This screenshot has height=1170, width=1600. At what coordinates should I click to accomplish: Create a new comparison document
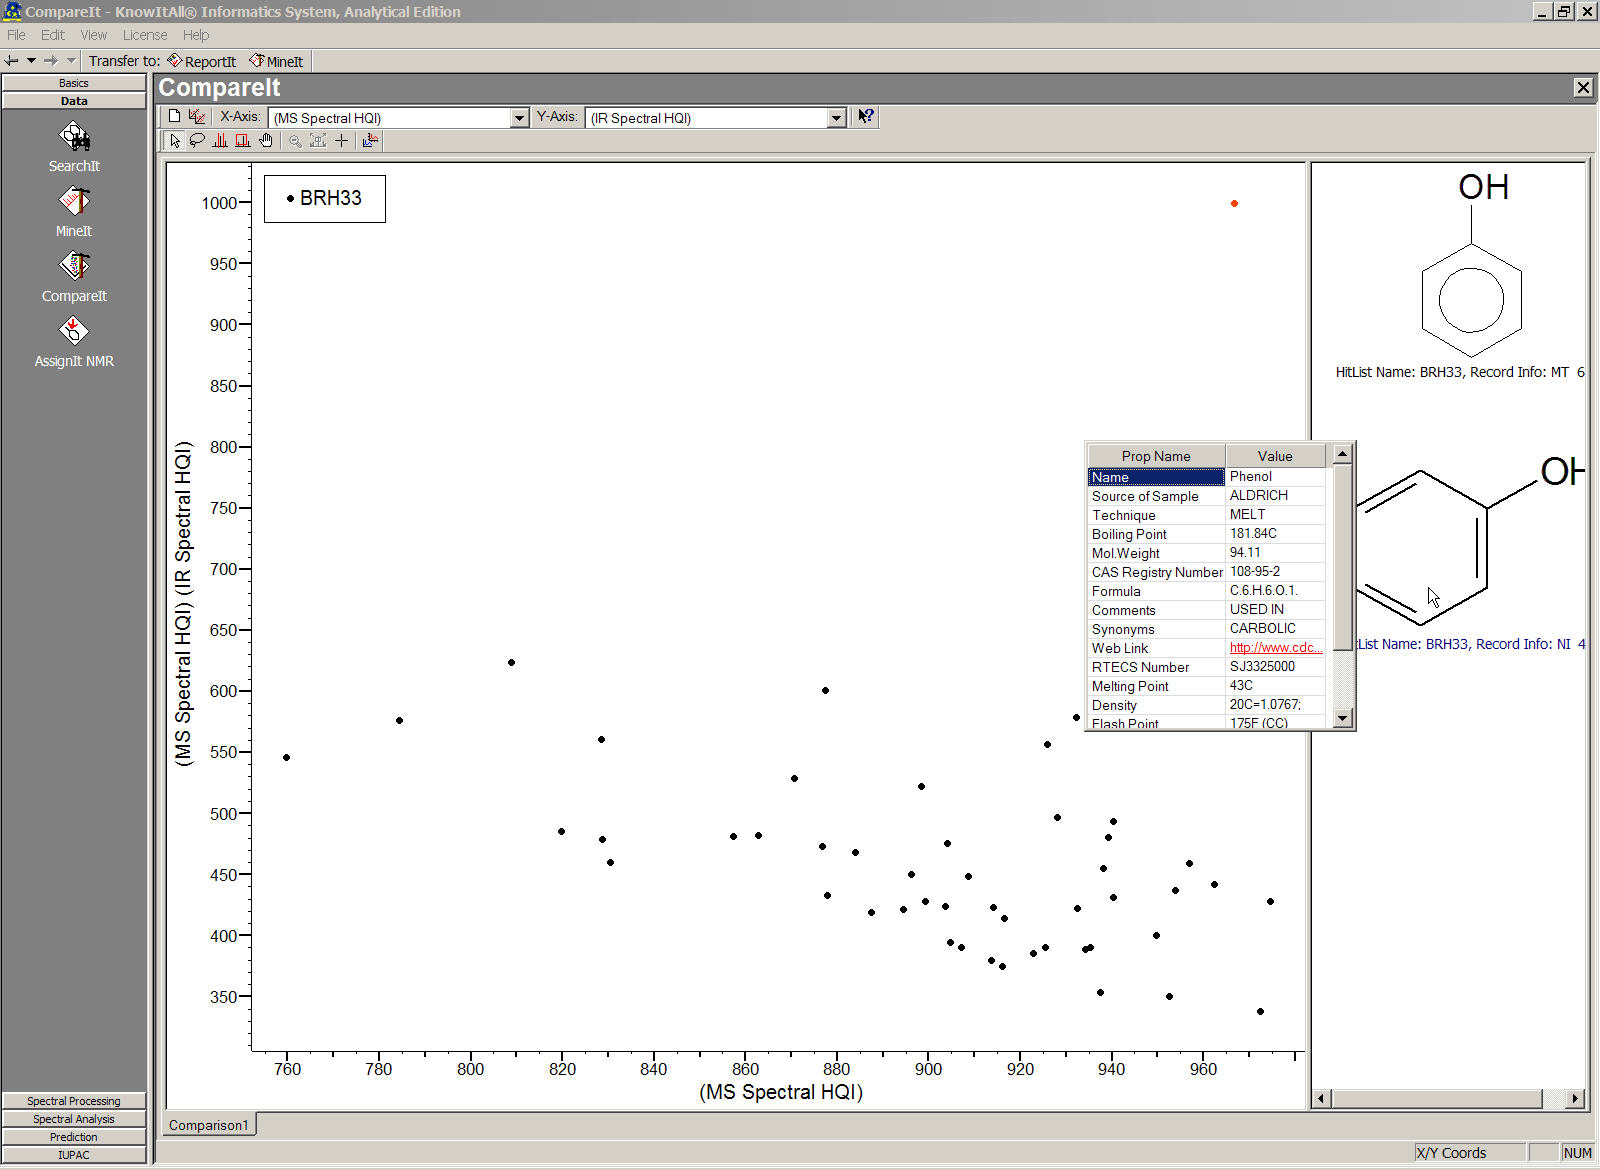click(x=175, y=117)
